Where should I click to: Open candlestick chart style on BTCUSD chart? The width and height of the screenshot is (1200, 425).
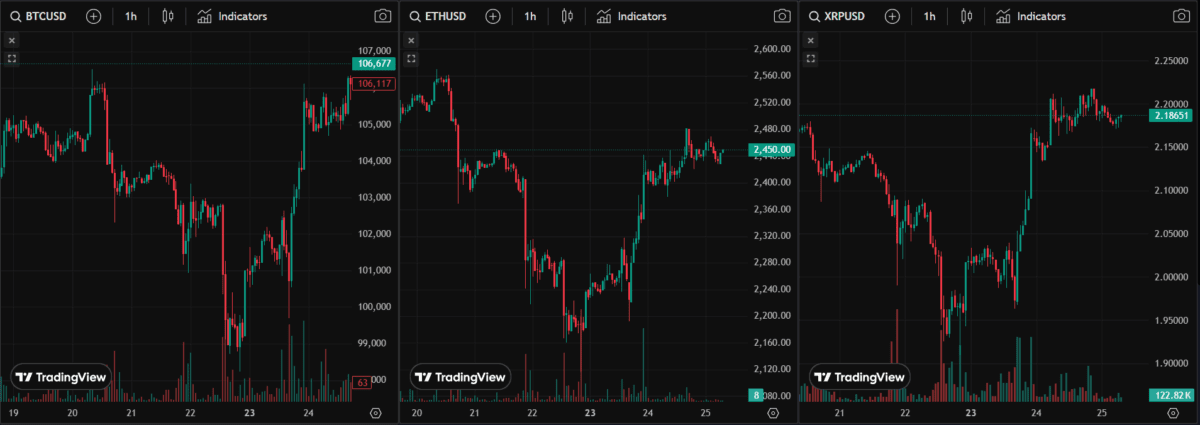tap(167, 16)
